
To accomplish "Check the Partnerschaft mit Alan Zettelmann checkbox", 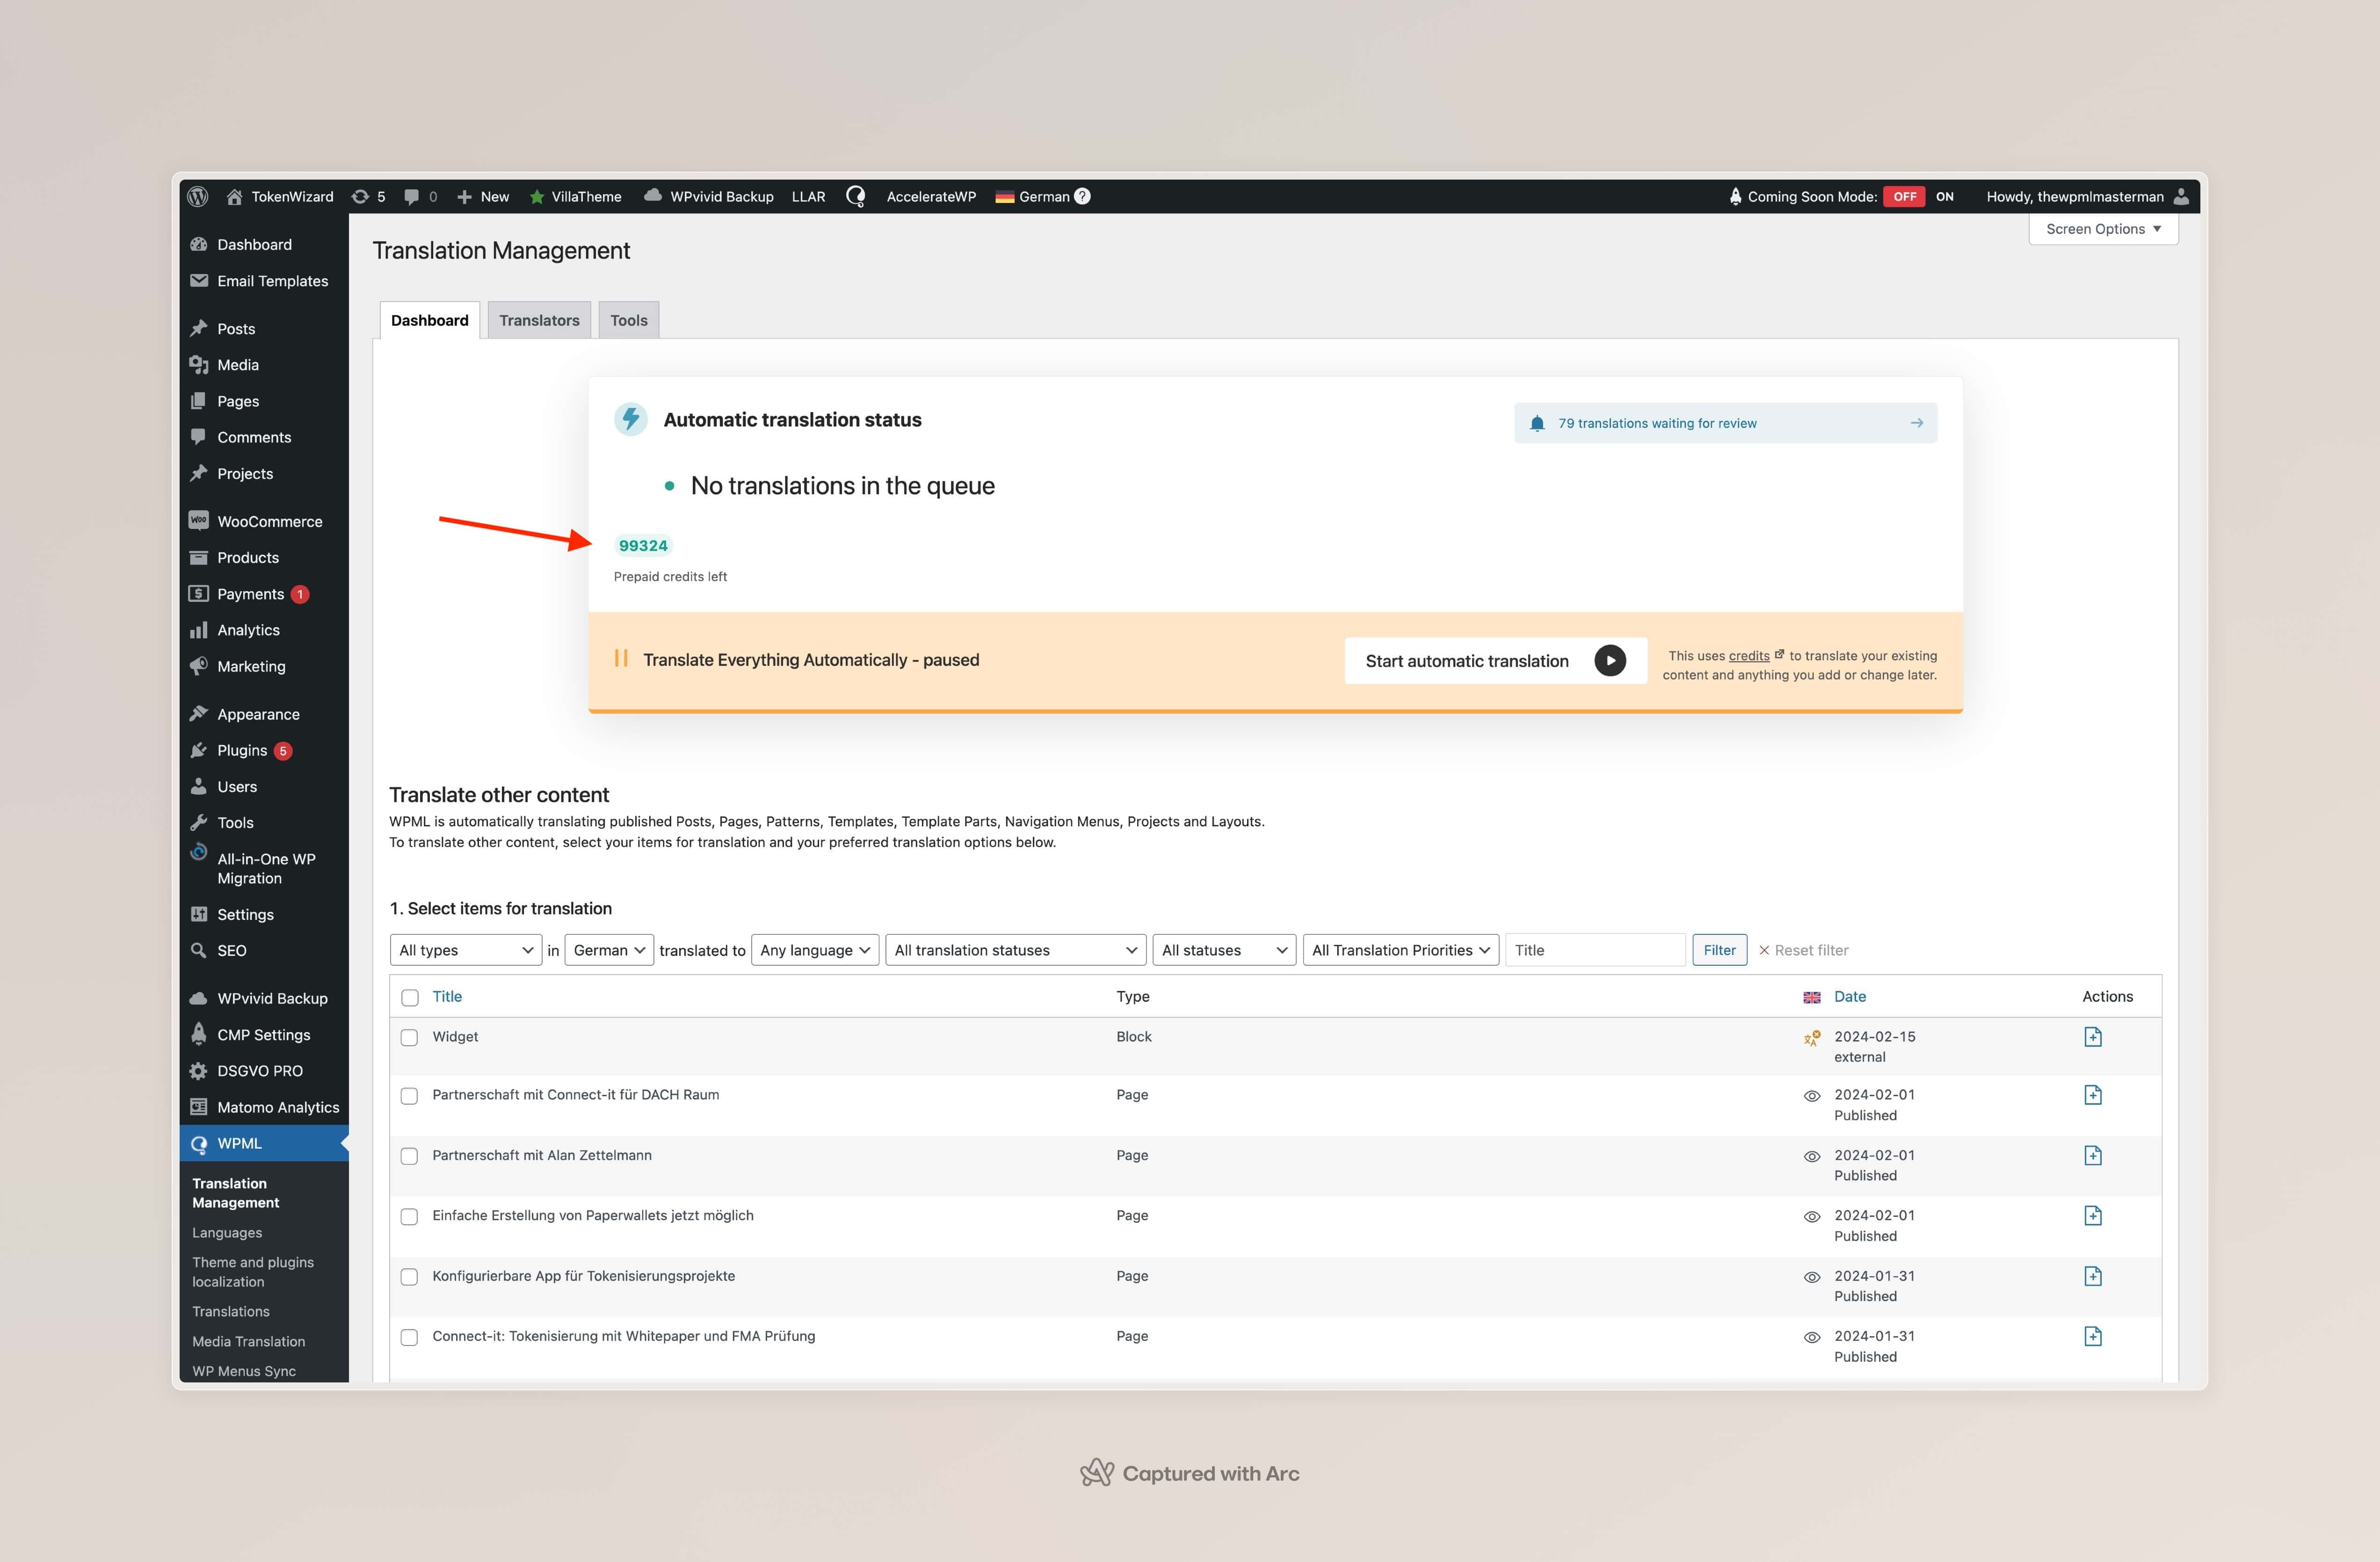I will (x=409, y=1156).
